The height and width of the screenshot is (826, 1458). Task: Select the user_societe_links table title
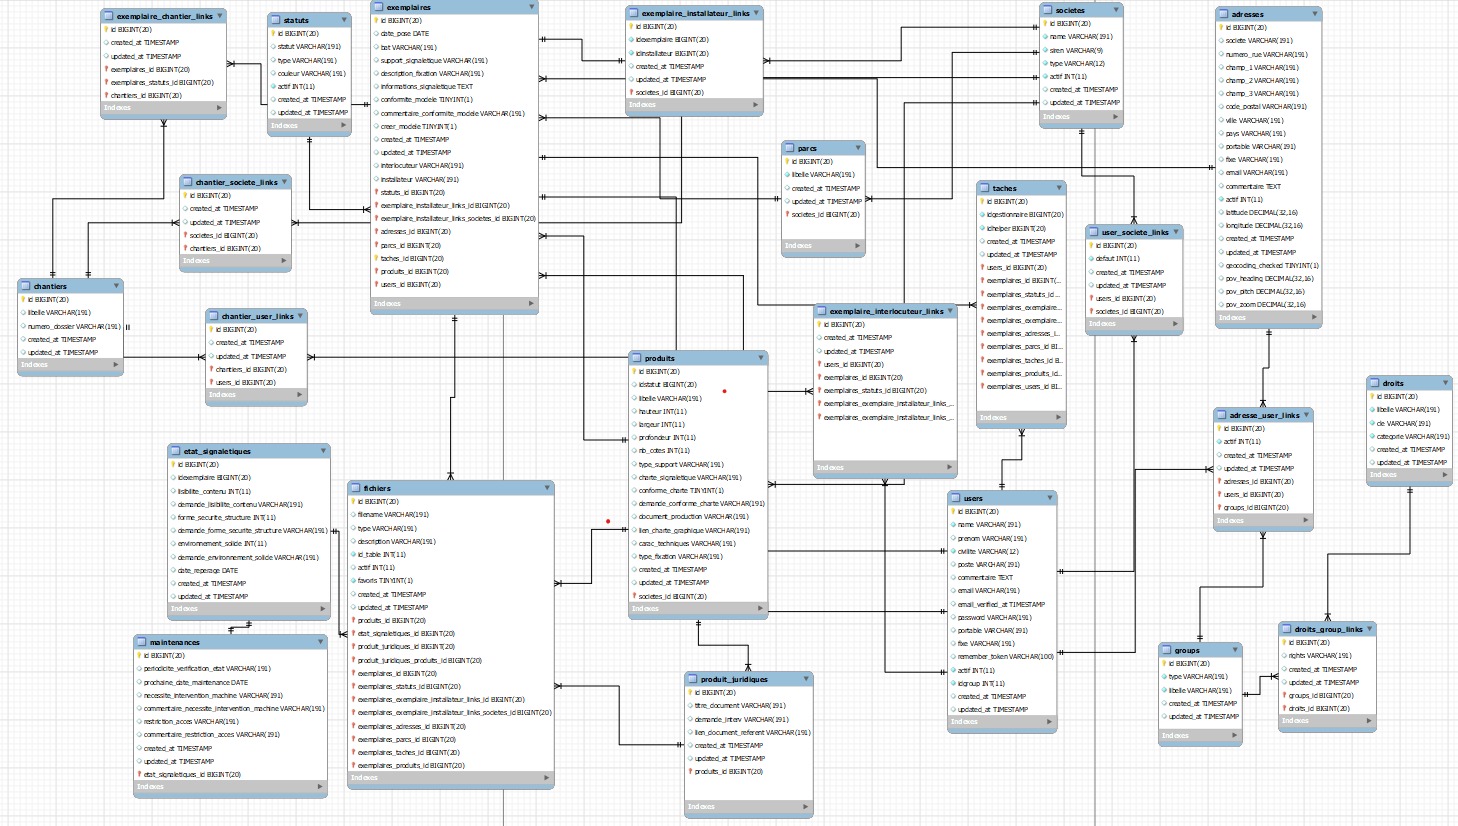coord(1134,232)
